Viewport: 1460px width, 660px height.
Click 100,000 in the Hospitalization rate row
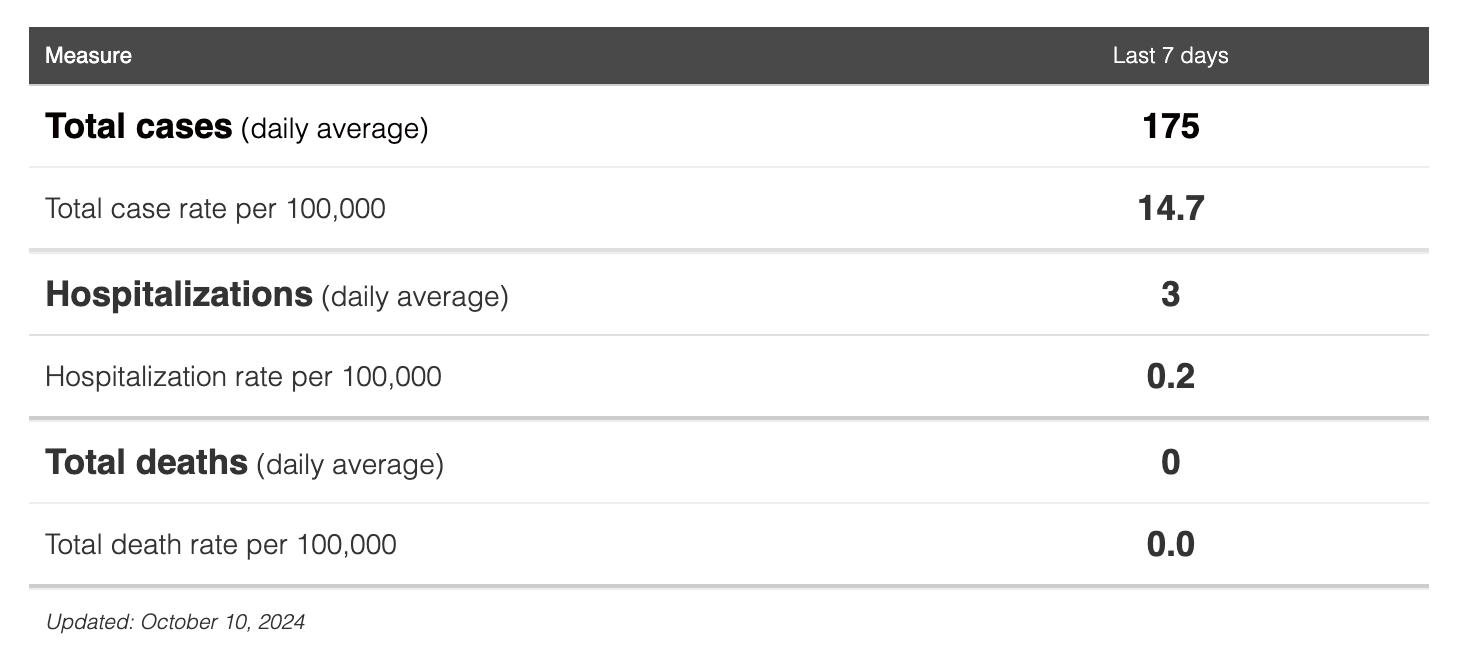(x=391, y=377)
